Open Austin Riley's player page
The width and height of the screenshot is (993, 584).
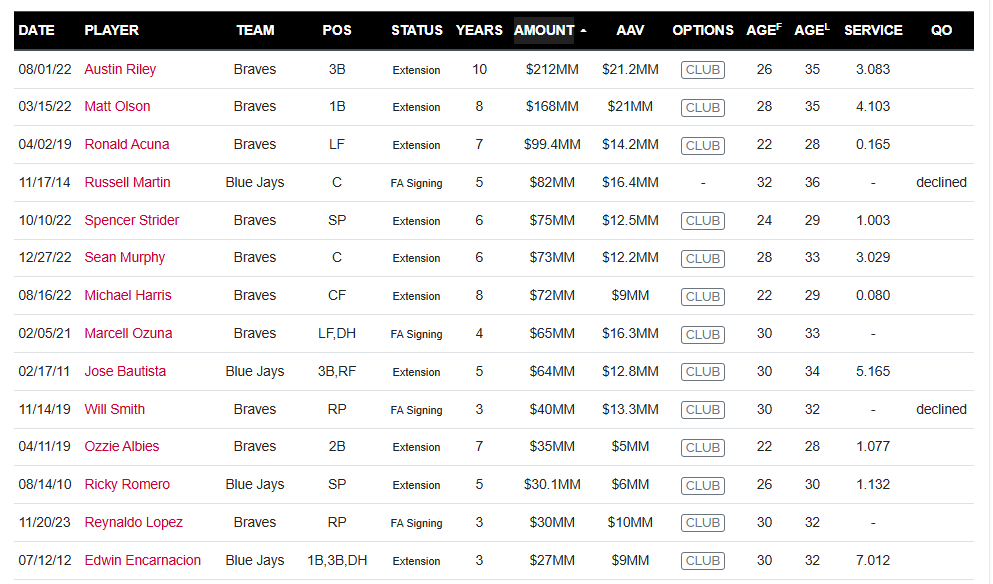pos(120,70)
